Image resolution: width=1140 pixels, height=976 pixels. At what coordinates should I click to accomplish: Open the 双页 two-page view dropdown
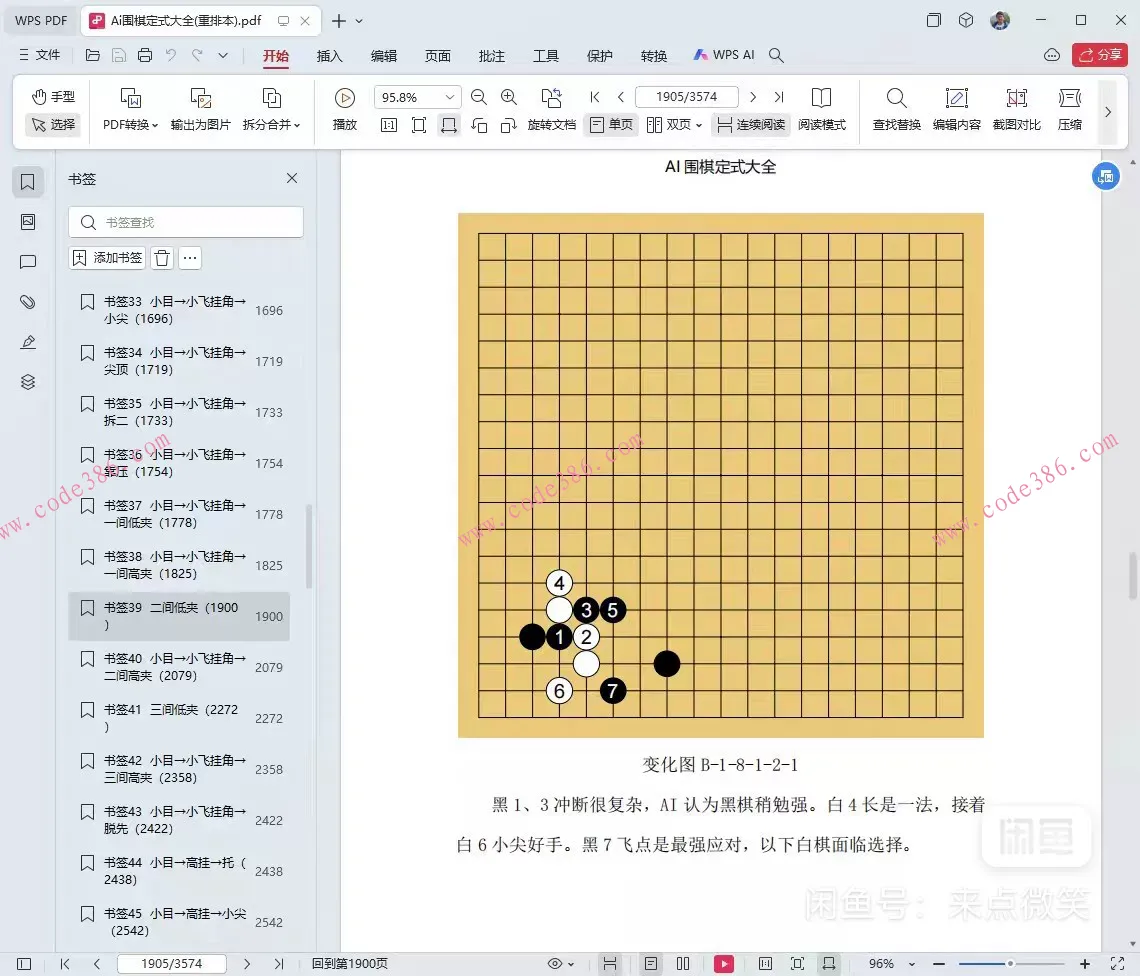click(680, 125)
